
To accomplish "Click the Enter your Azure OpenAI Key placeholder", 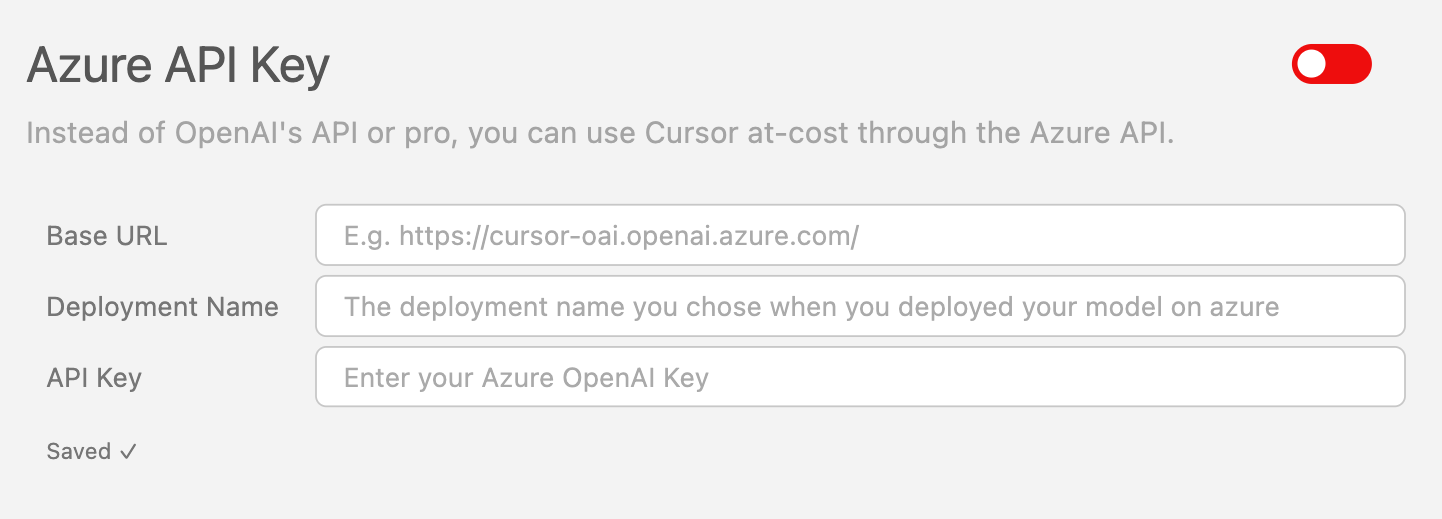I will click(526, 378).
